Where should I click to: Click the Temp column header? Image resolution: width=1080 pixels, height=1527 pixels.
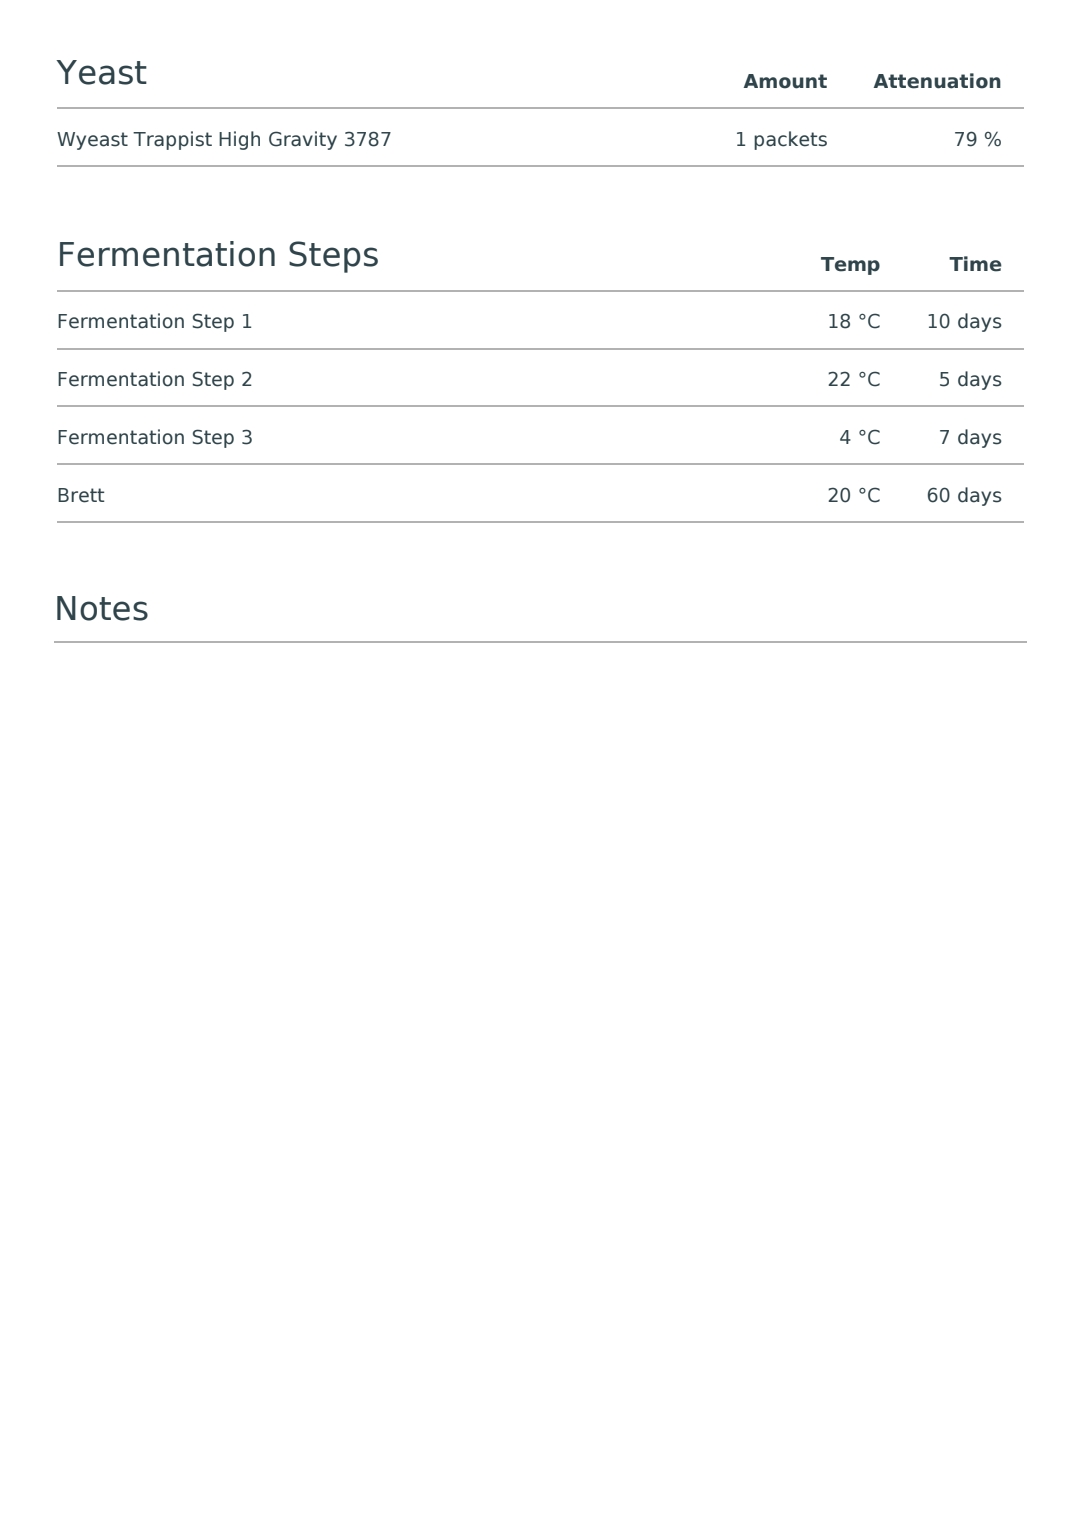[x=850, y=265]
